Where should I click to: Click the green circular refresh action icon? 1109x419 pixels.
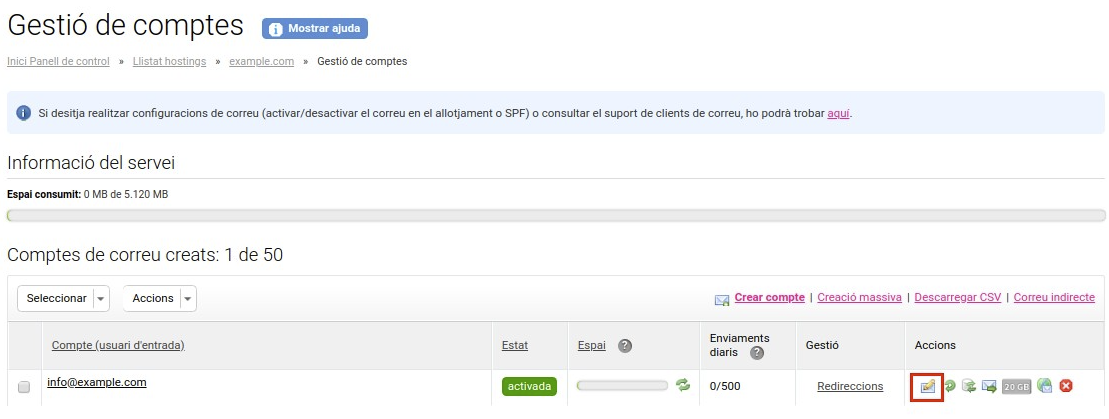950,386
